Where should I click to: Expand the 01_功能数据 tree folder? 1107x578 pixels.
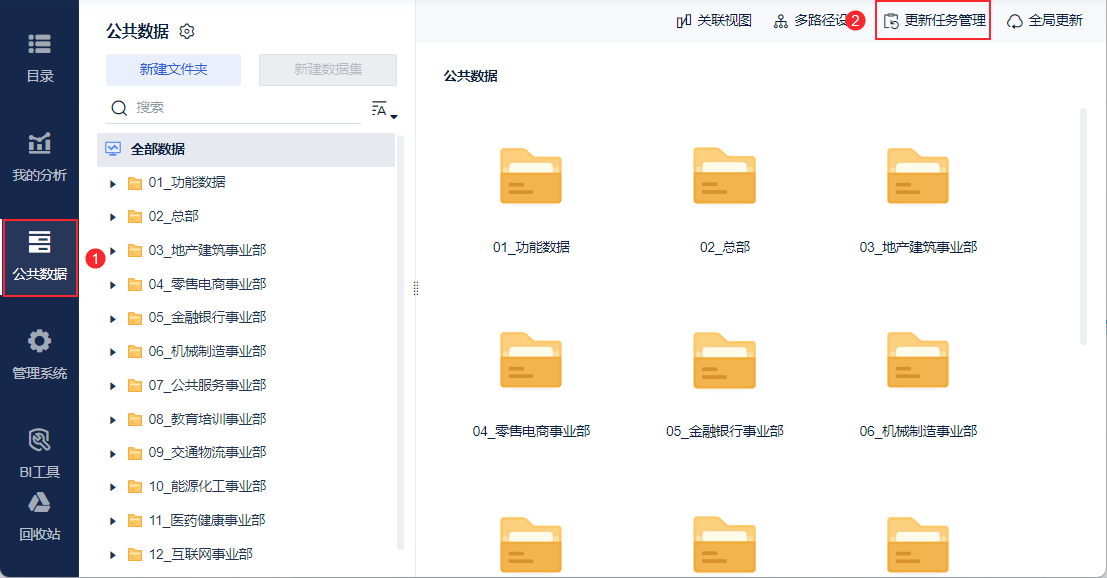click(x=113, y=183)
